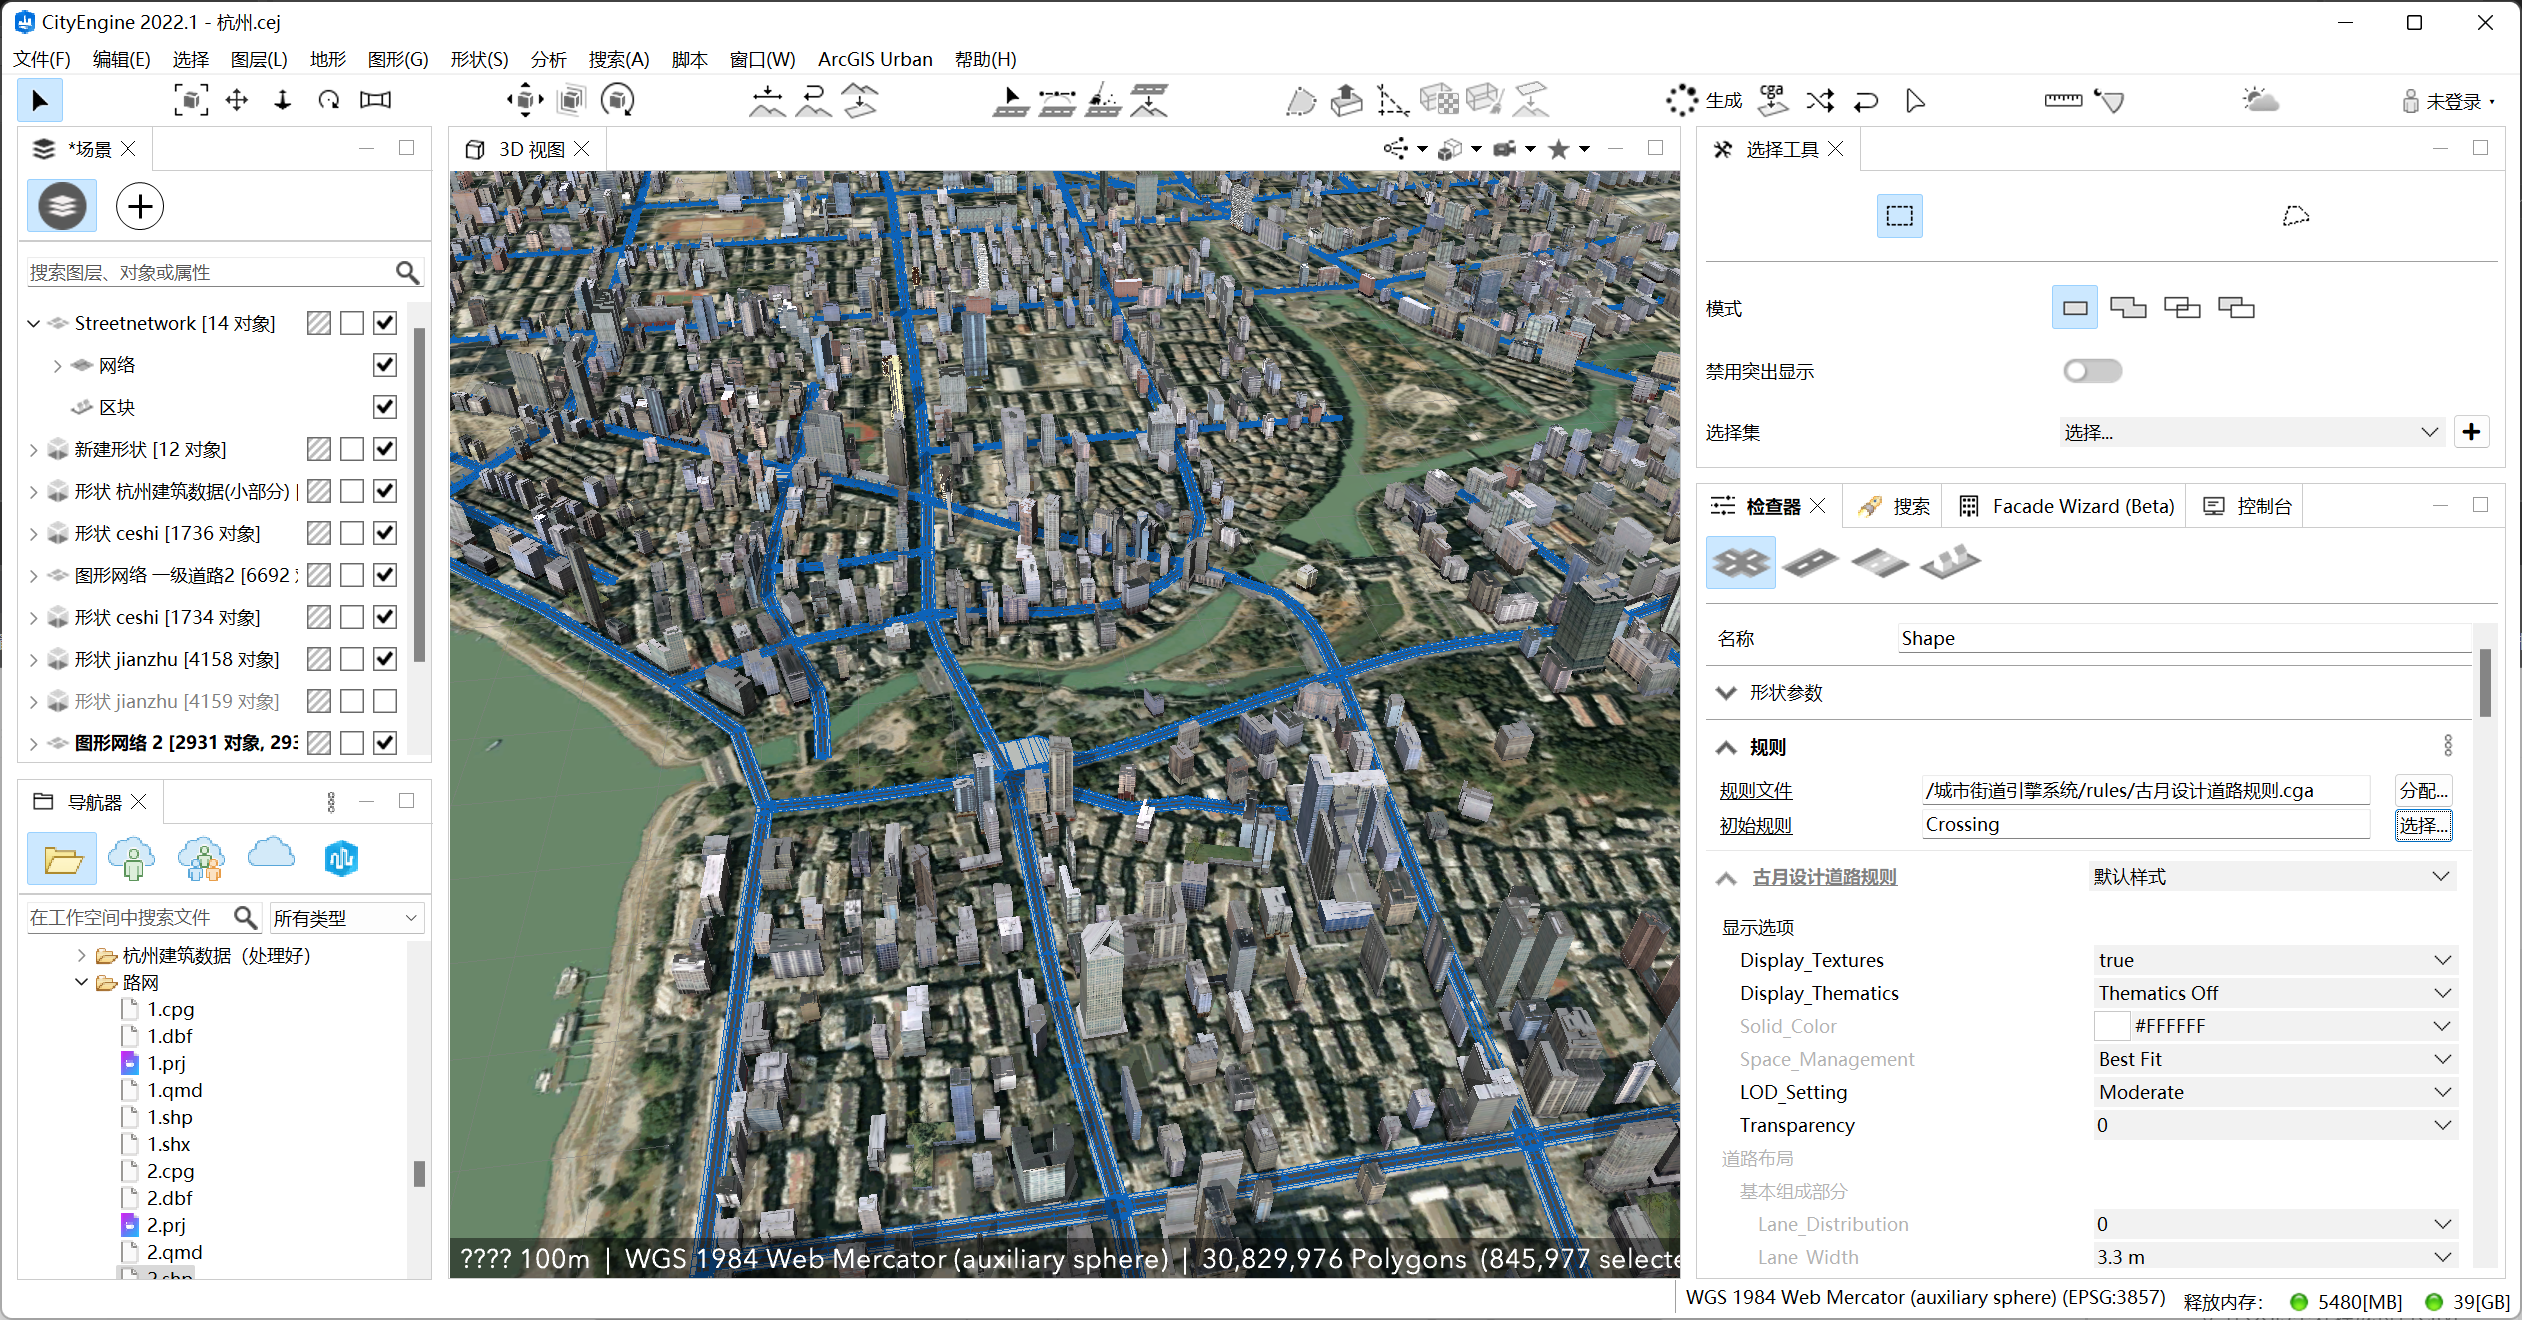This screenshot has height=1320, width=2522.
Task: Click the 规则文件 link
Action: point(1755,791)
